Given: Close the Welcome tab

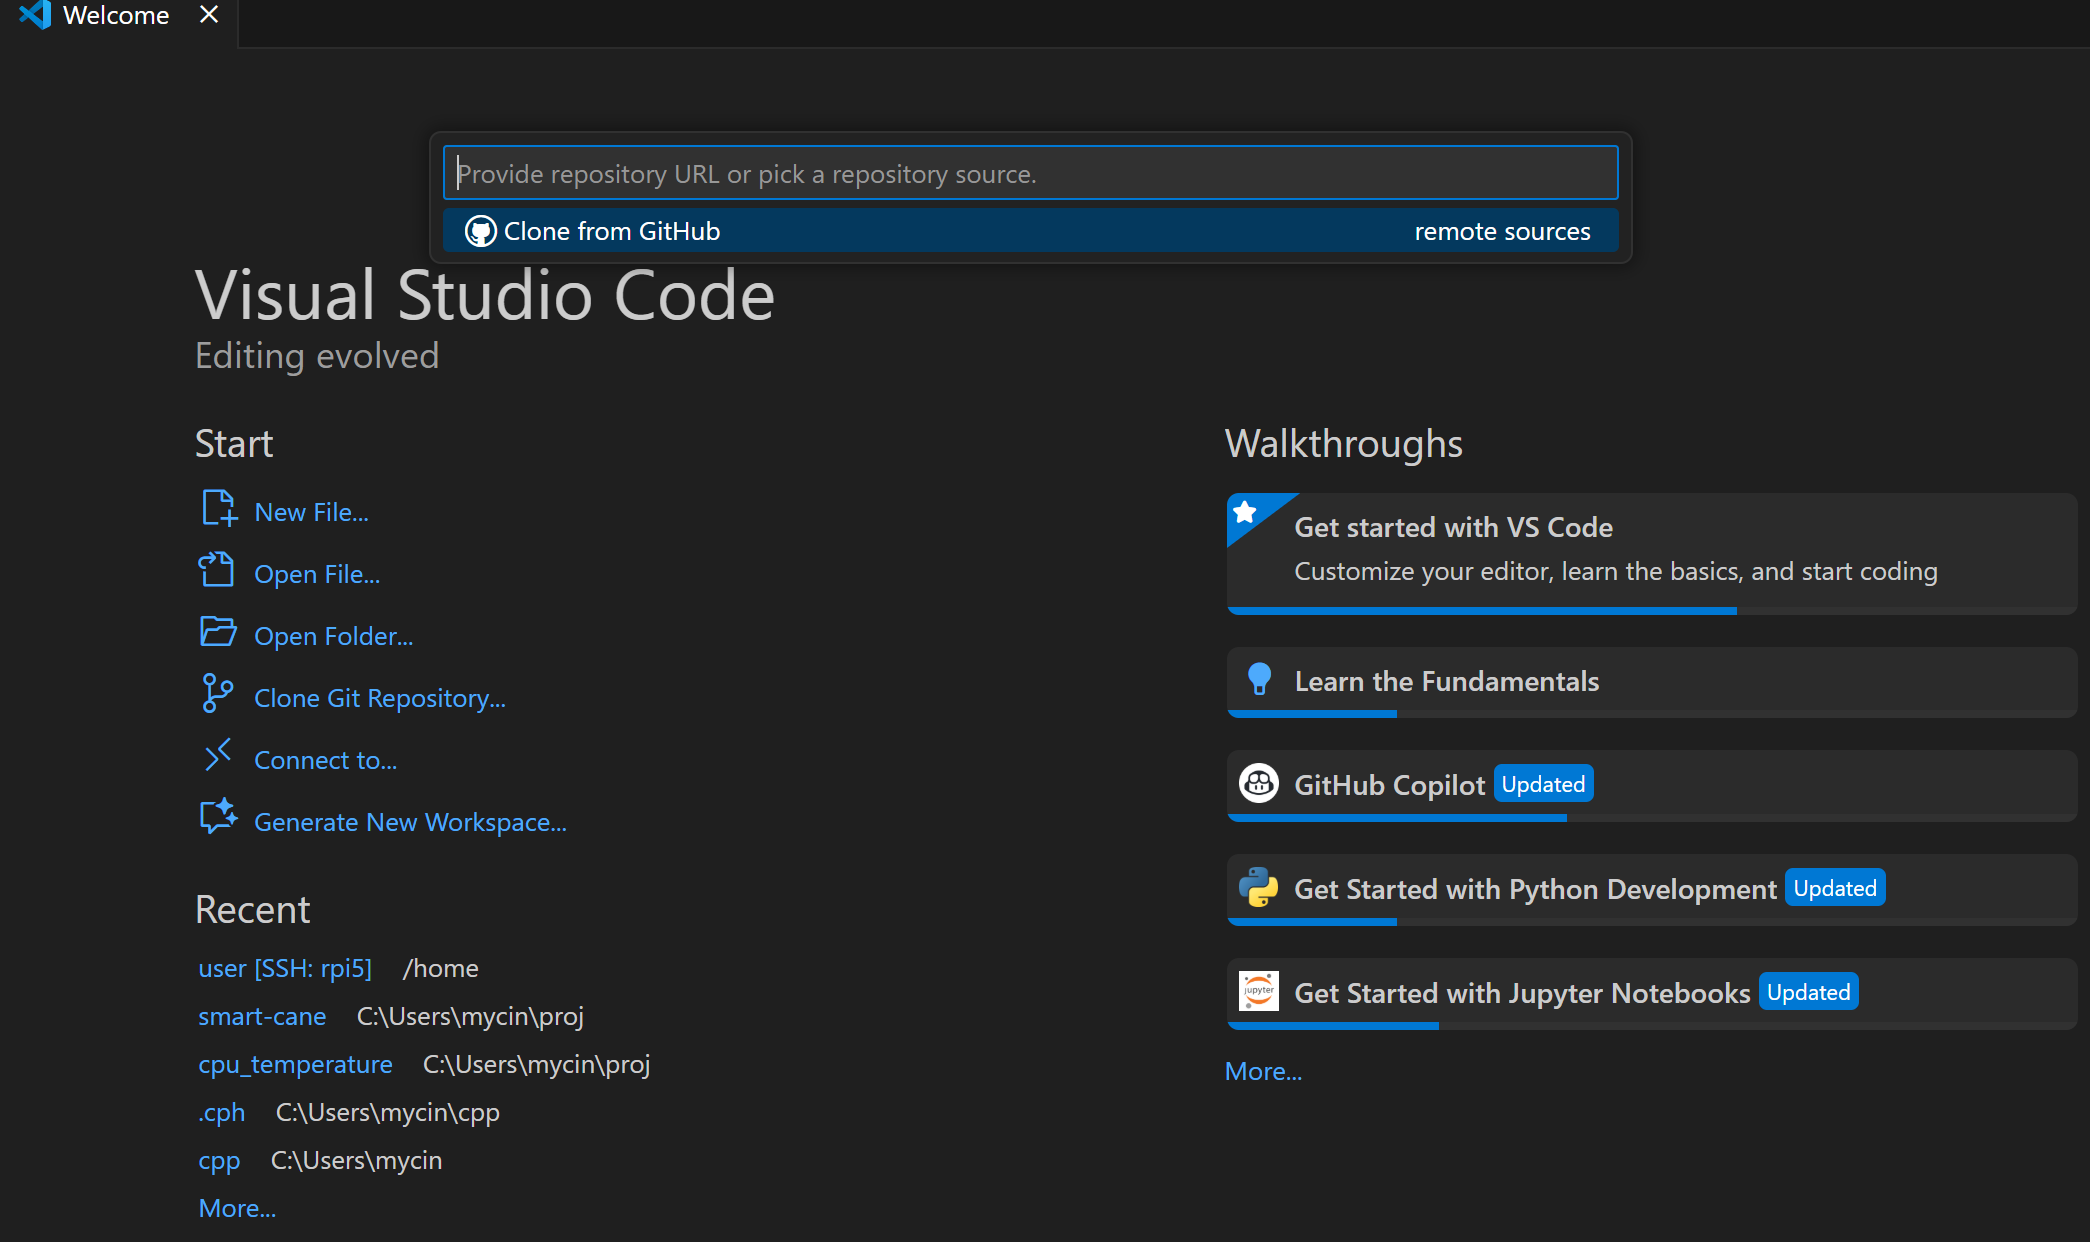Looking at the screenshot, I should point(208,15).
